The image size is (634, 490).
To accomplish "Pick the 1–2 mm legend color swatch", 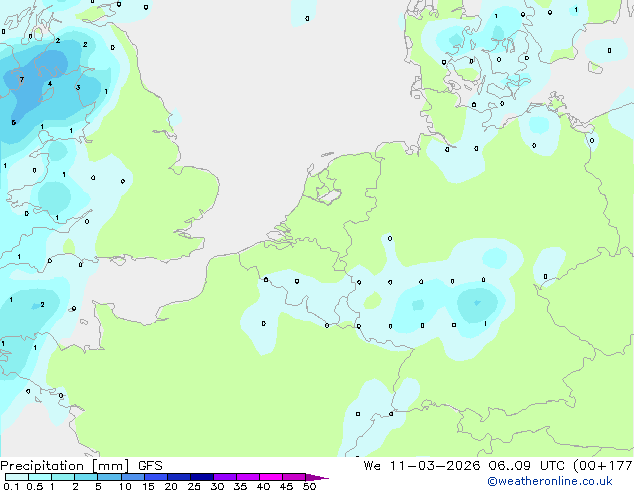I will coord(63,477).
